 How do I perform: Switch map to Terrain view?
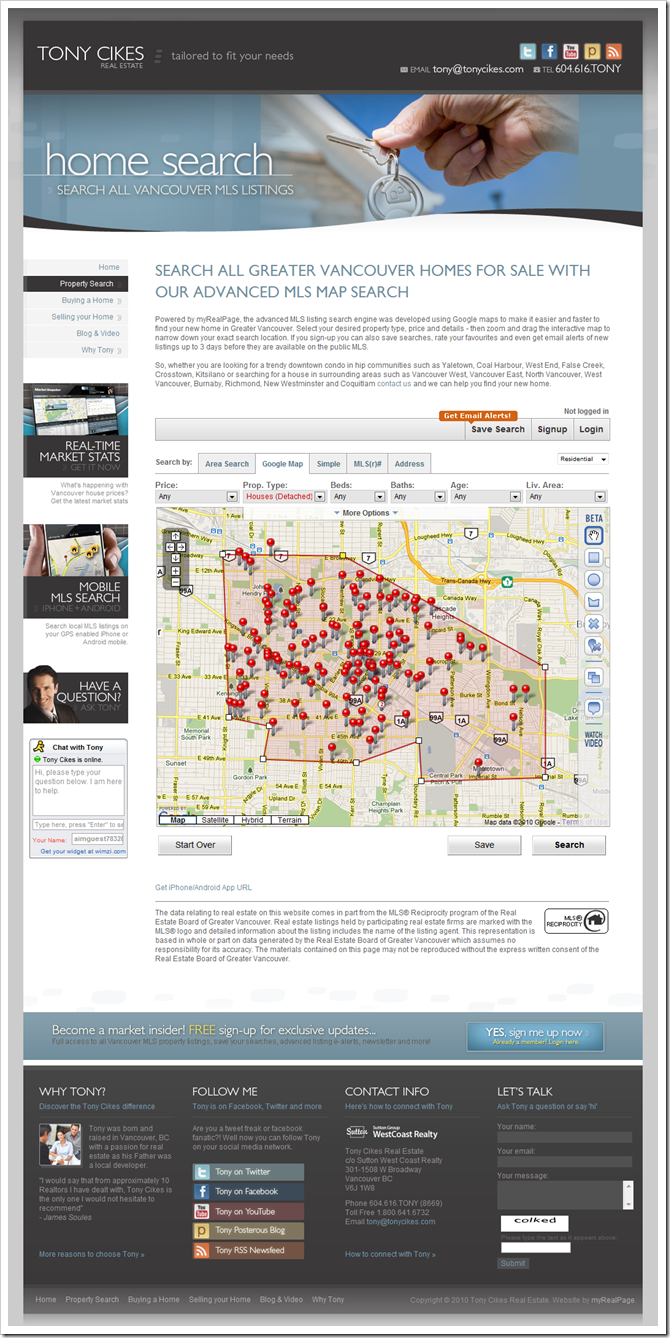[x=289, y=820]
